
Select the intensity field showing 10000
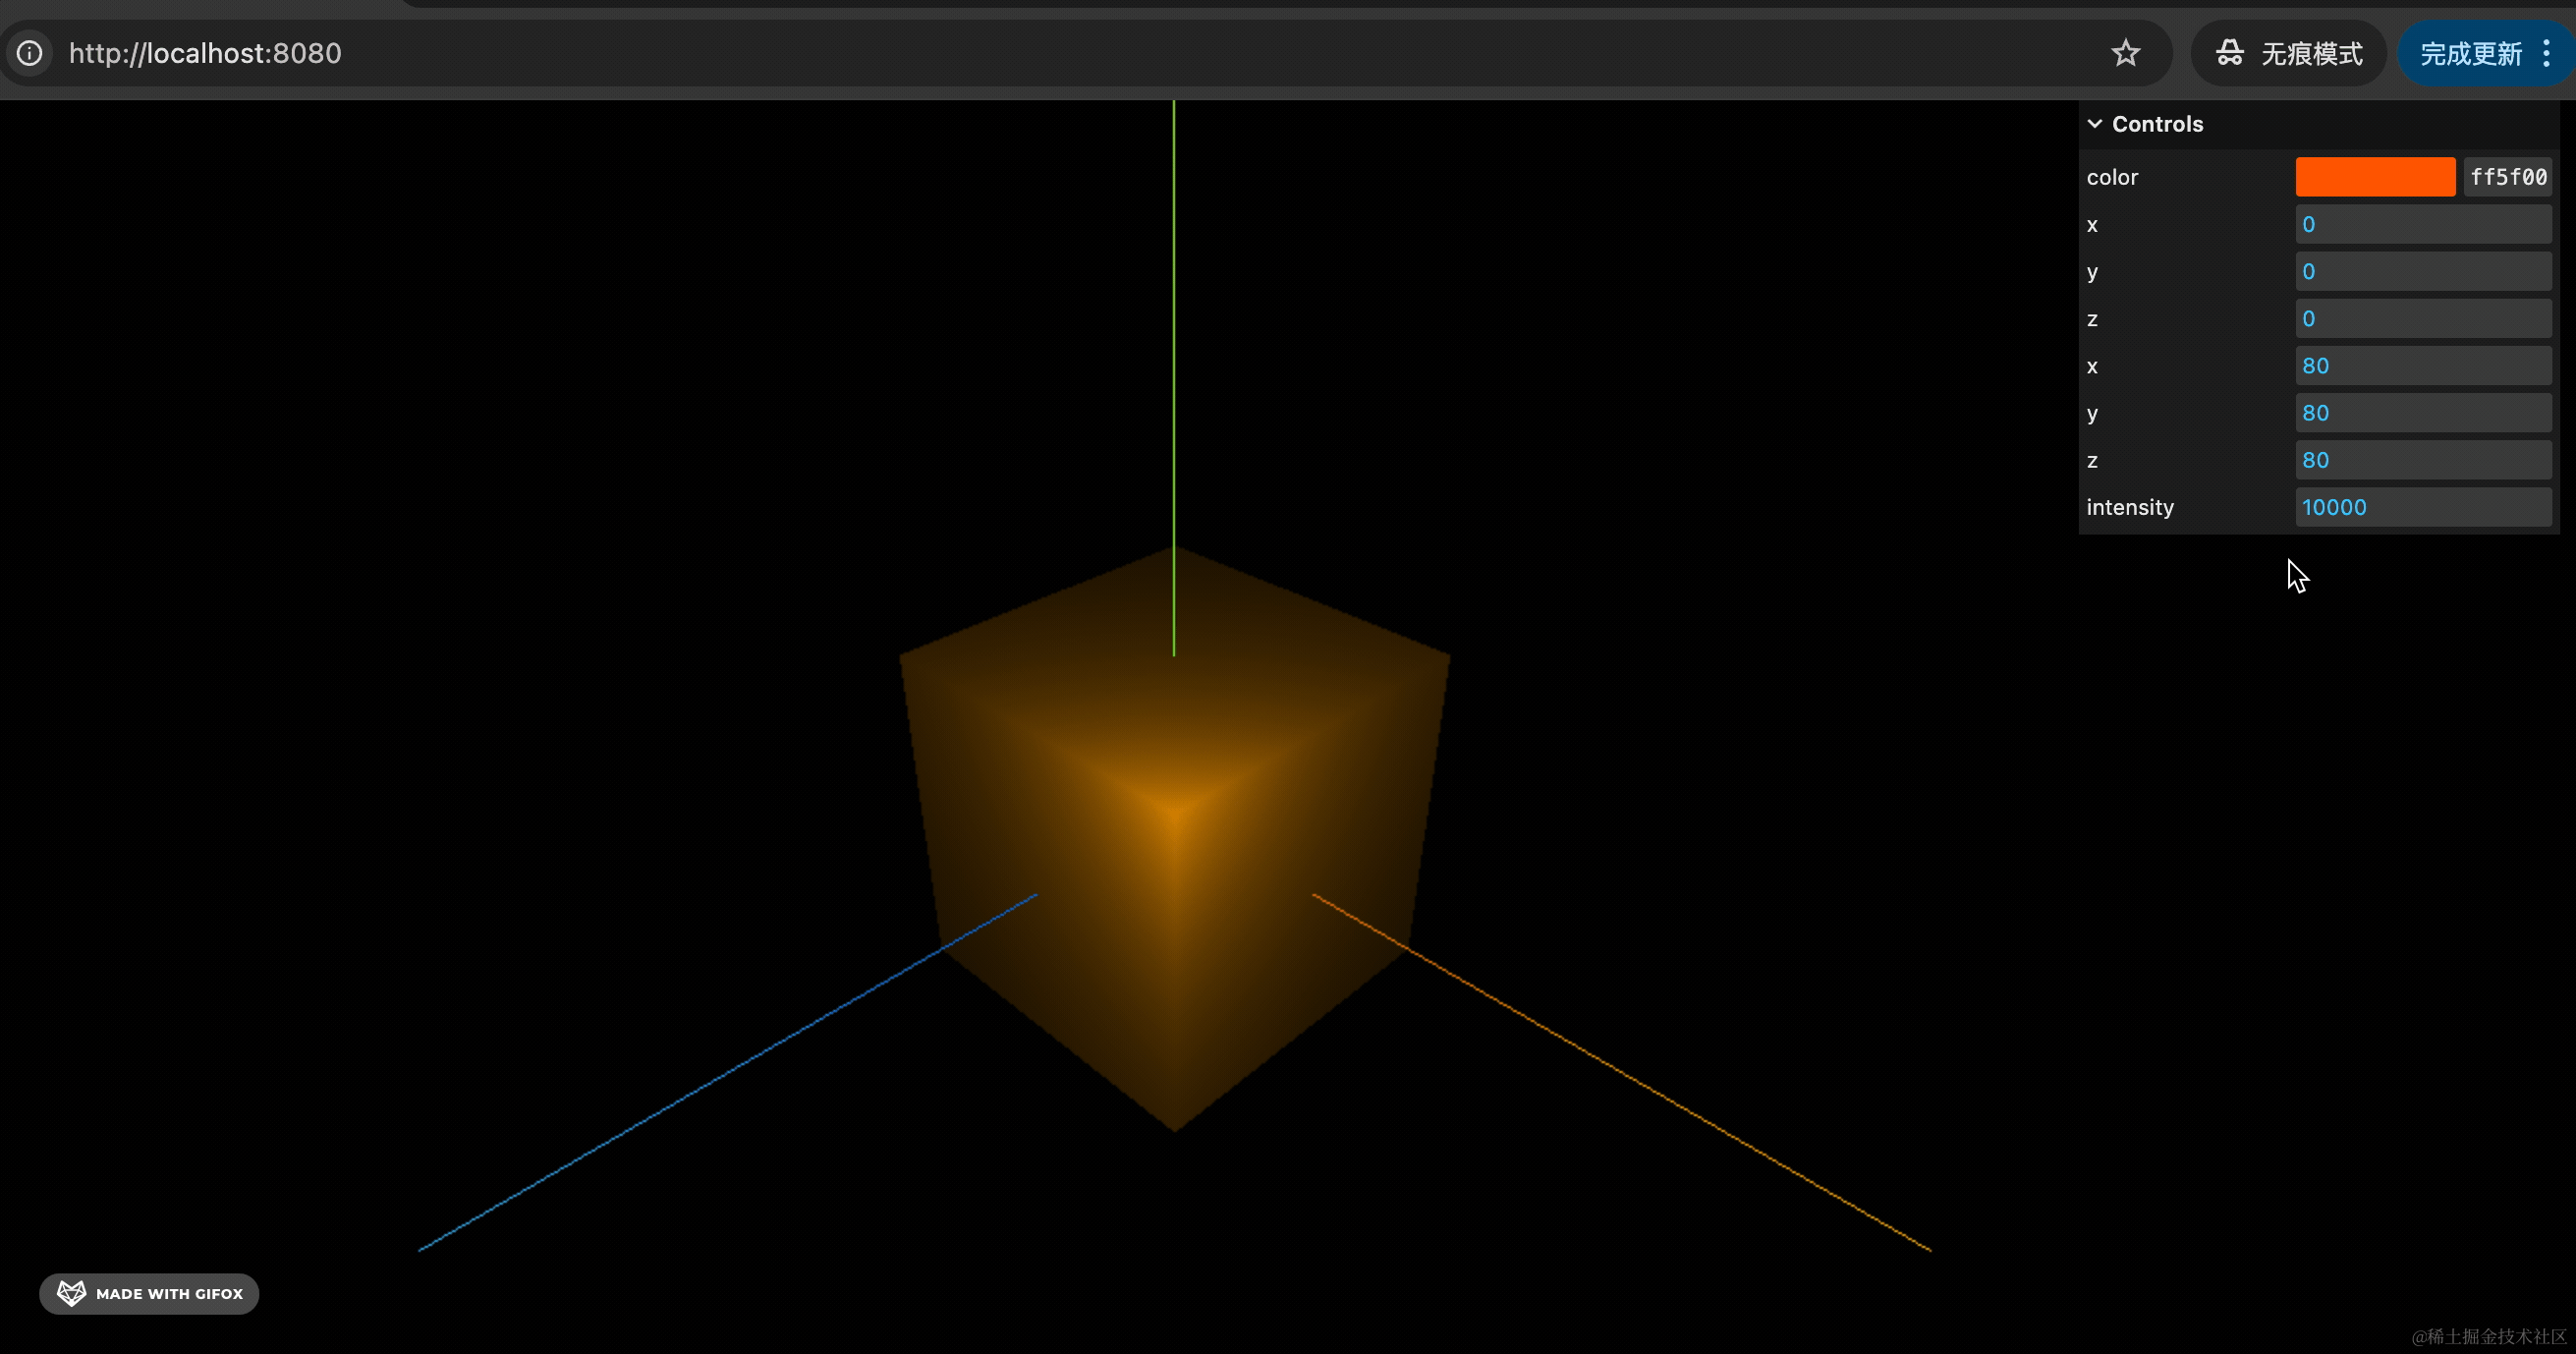point(2423,507)
